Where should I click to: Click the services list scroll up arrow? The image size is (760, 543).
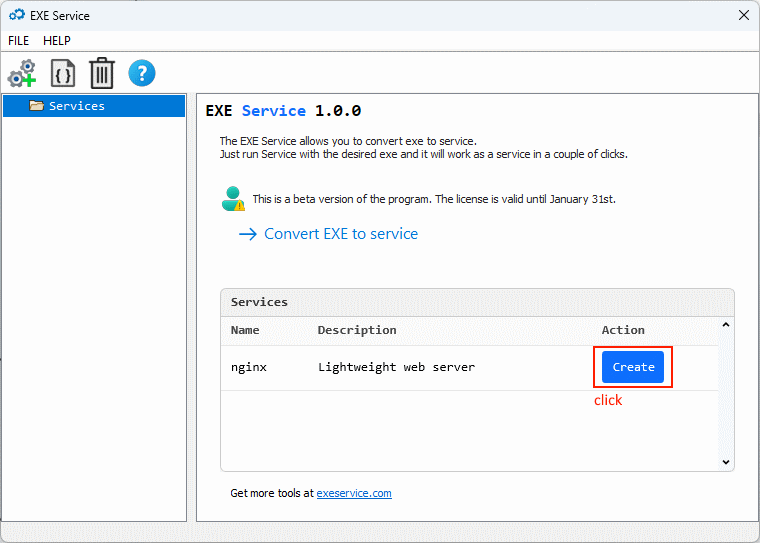coord(726,325)
